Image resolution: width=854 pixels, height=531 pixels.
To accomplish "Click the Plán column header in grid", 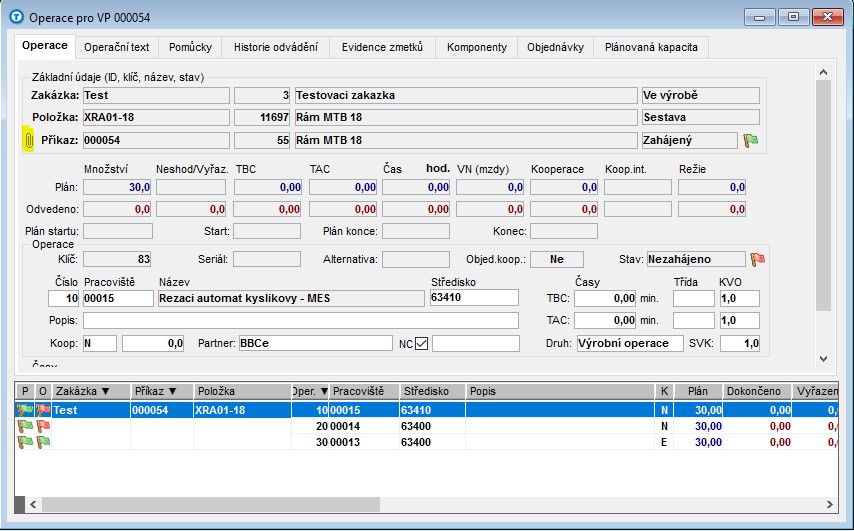I will click(698, 391).
